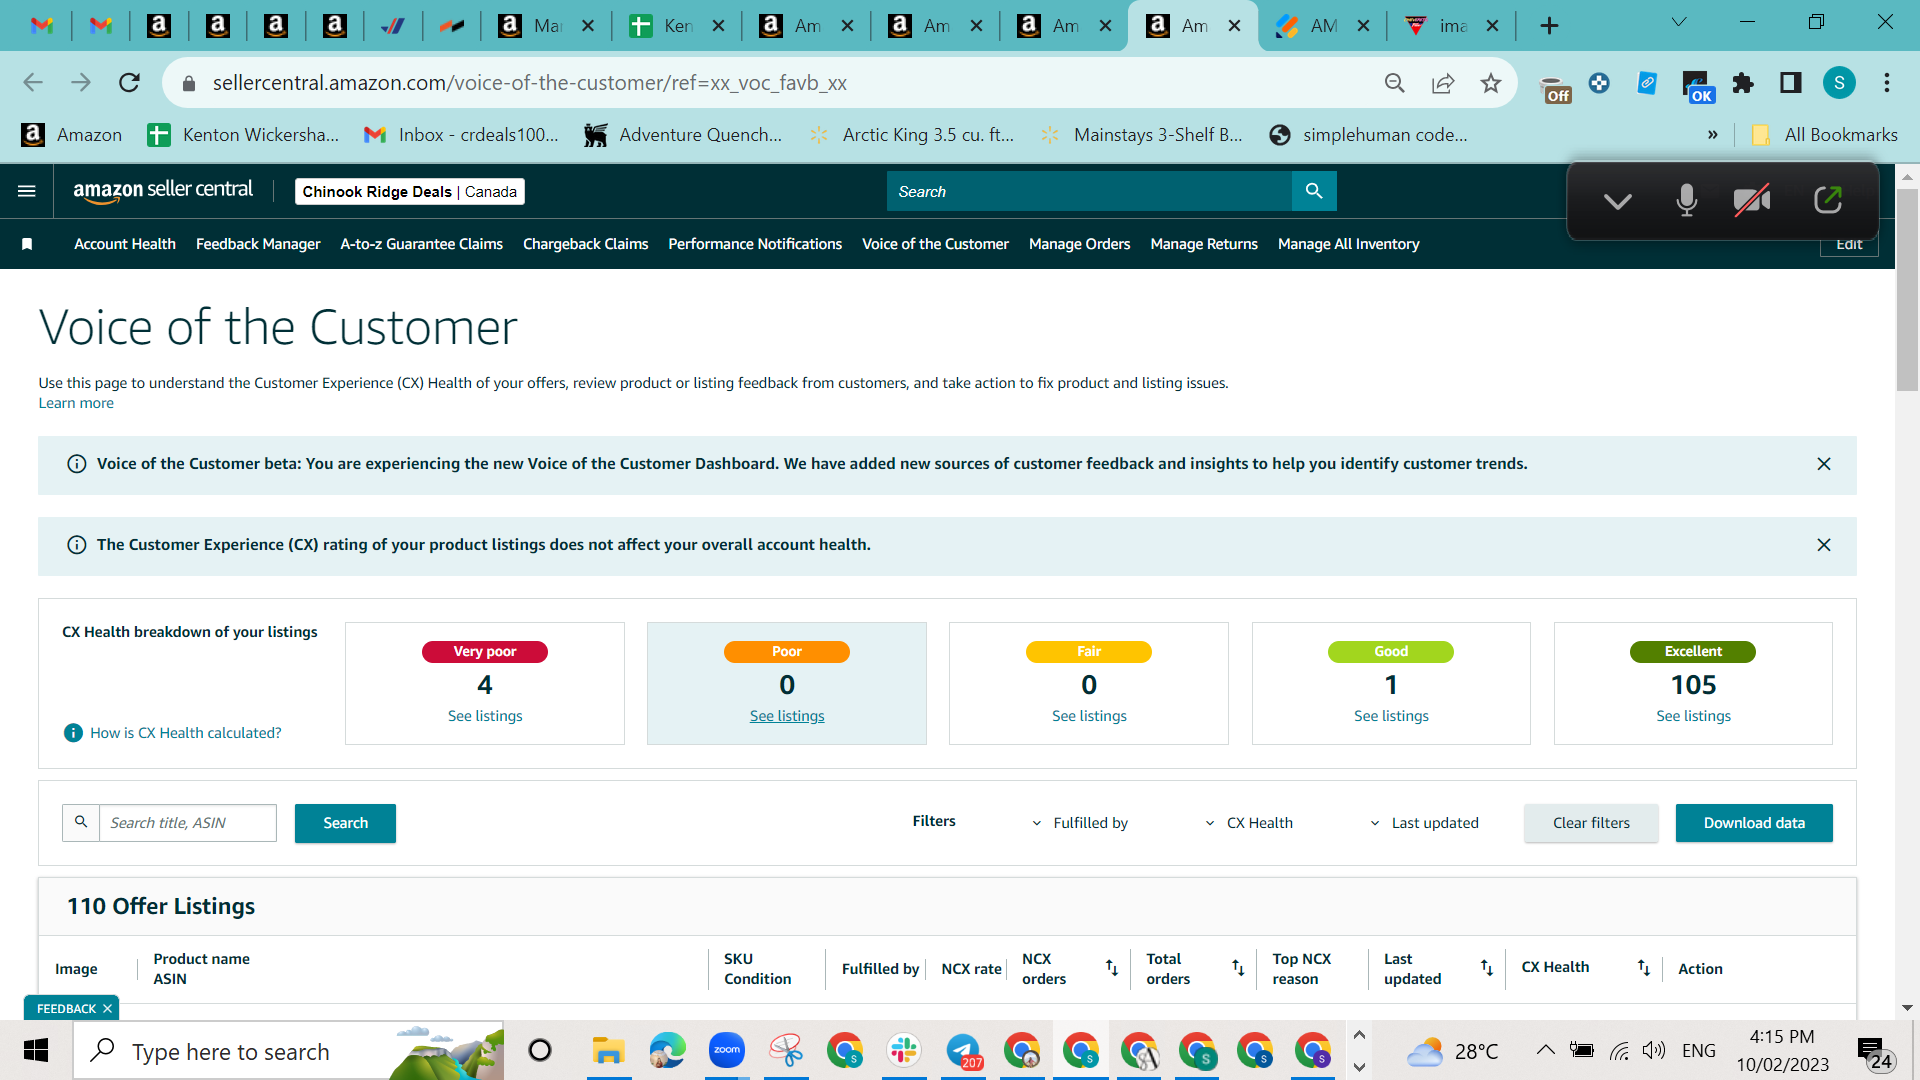
Task: Sort the table by CX Health column
Action: tap(1644, 968)
